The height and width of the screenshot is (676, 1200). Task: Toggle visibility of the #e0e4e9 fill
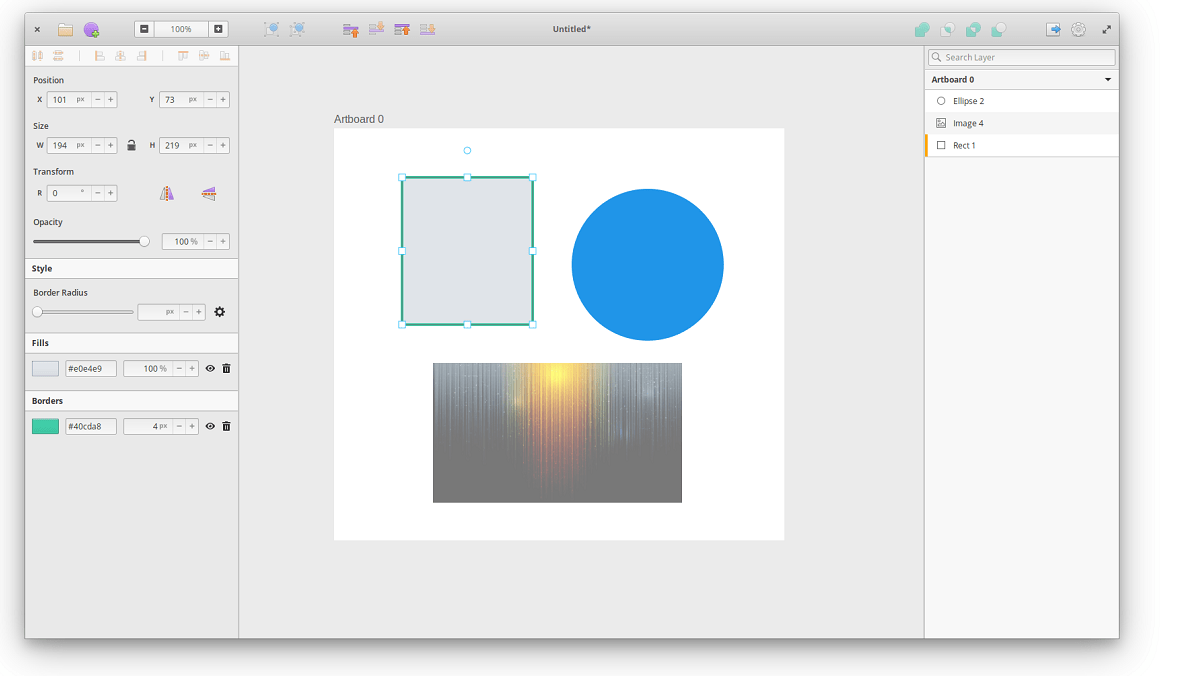[x=210, y=368]
